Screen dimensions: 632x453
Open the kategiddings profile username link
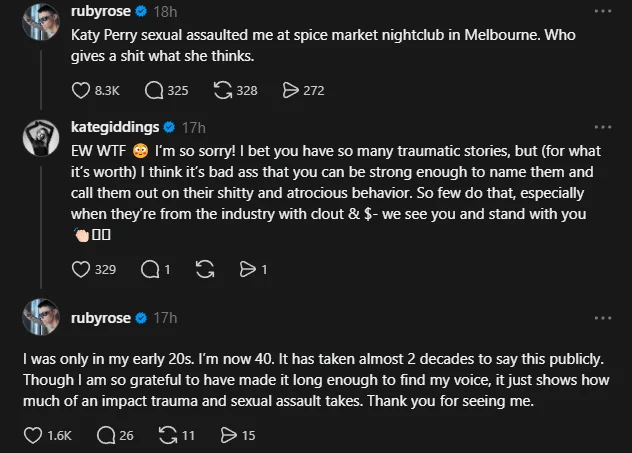tap(116, 128)
